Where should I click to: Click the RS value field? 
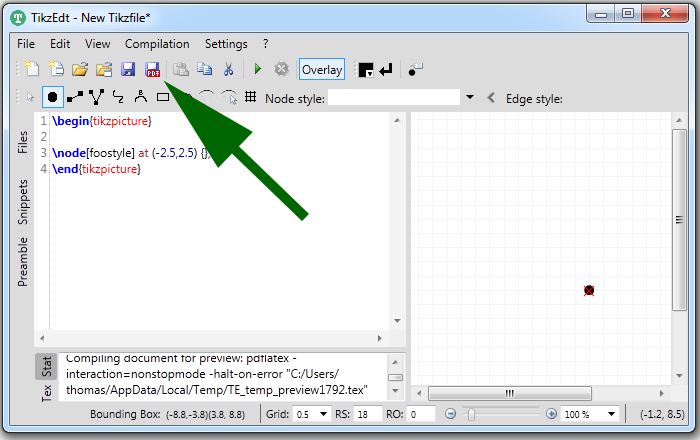point(367,414)
